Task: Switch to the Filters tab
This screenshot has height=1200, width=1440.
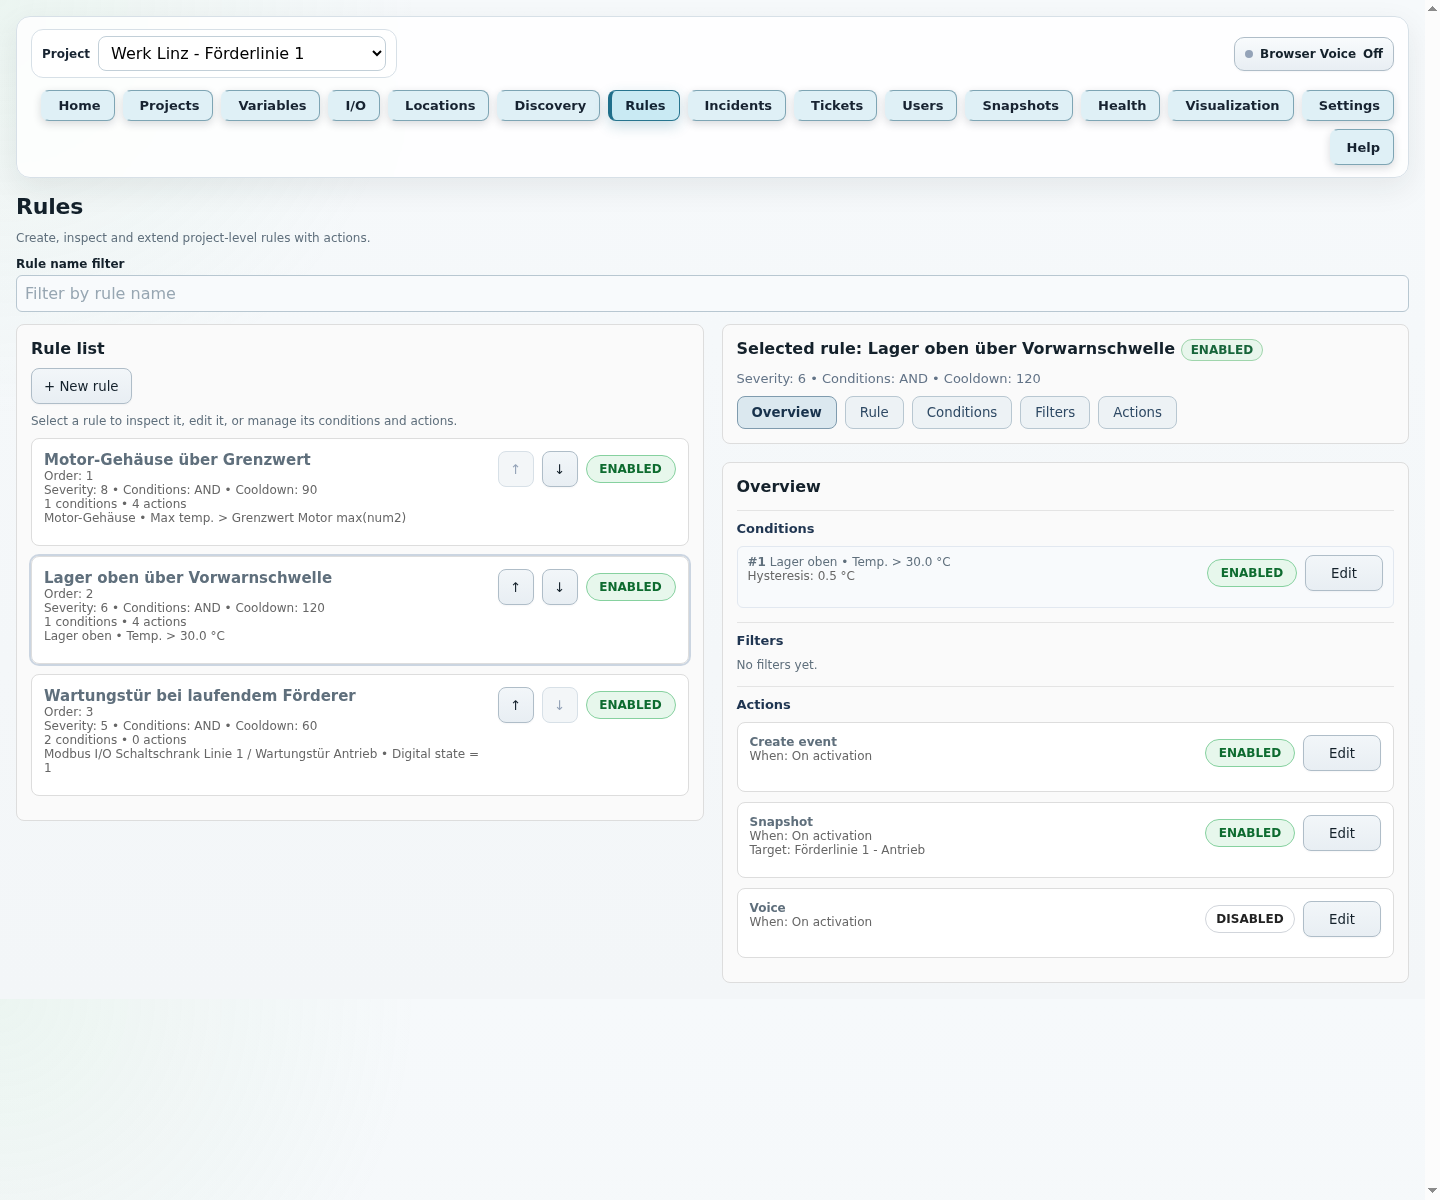Action: (x=1055, y=412)
